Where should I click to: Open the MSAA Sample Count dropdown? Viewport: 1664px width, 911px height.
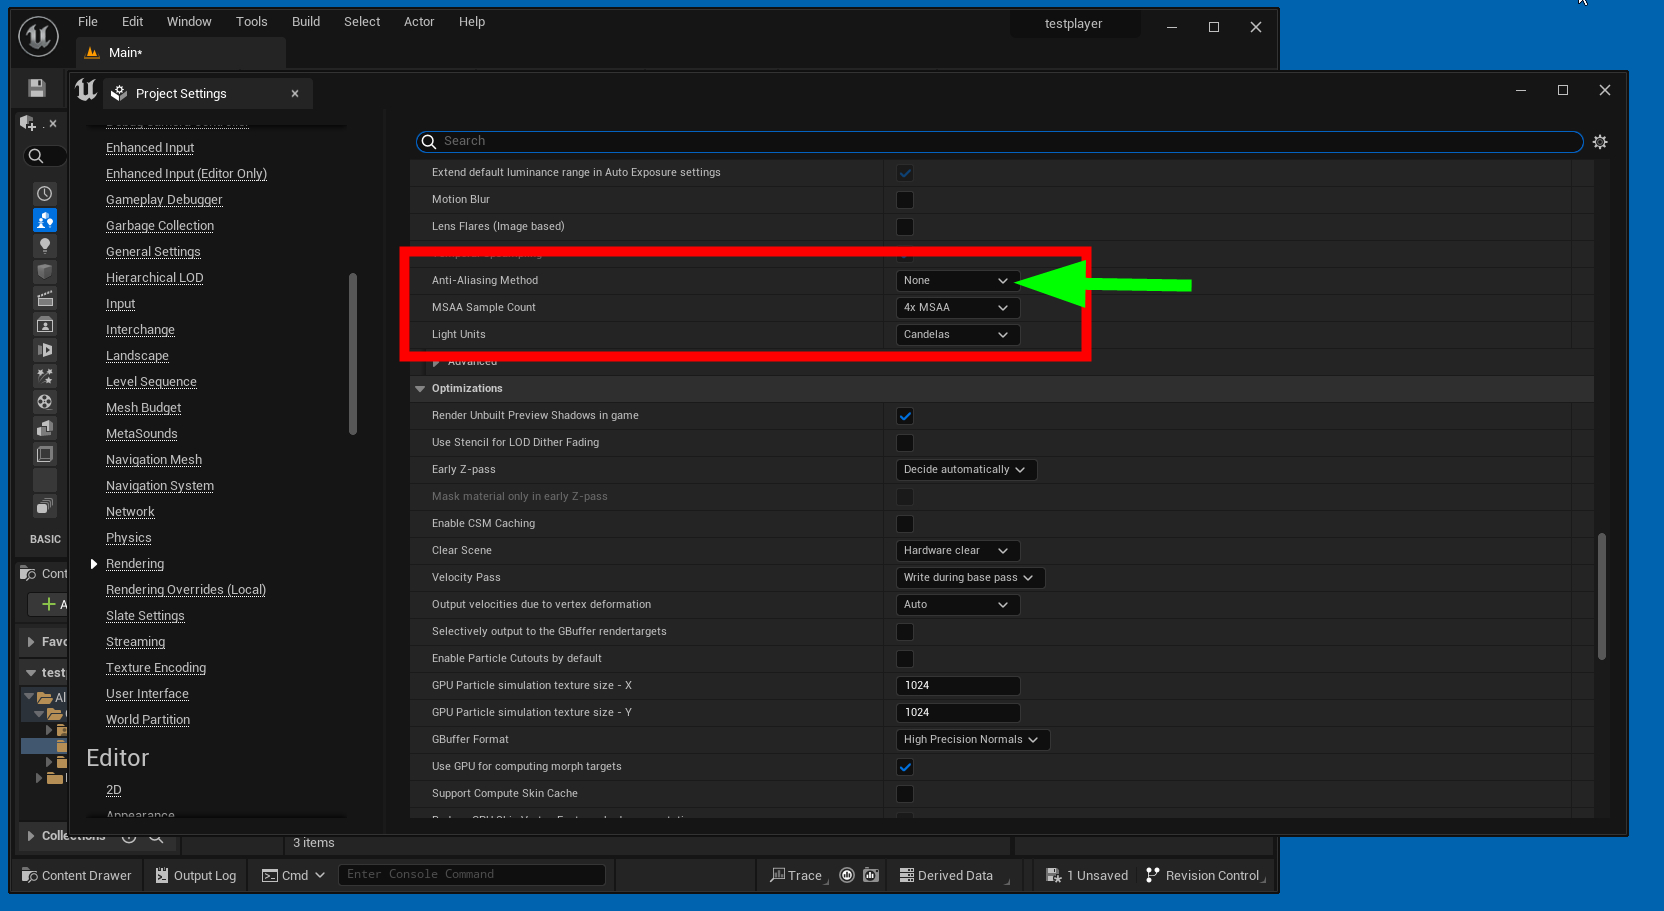click(x=957, y=308)
